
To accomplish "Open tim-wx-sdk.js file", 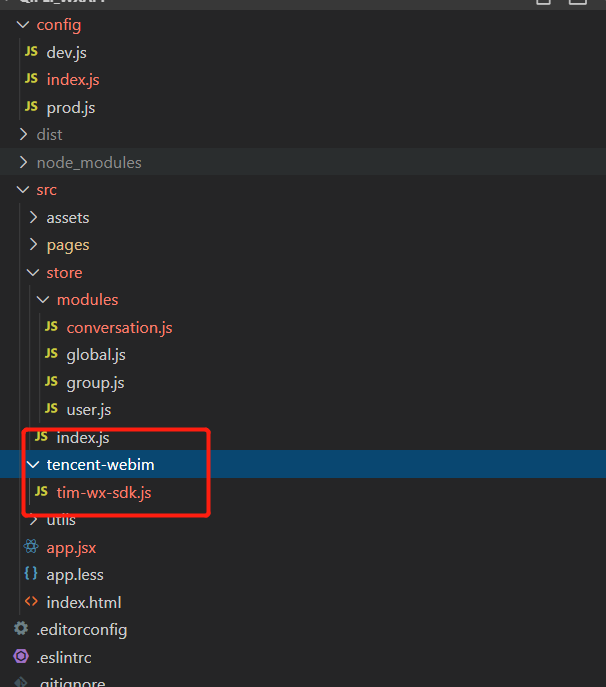I will (x=104, y=493).
